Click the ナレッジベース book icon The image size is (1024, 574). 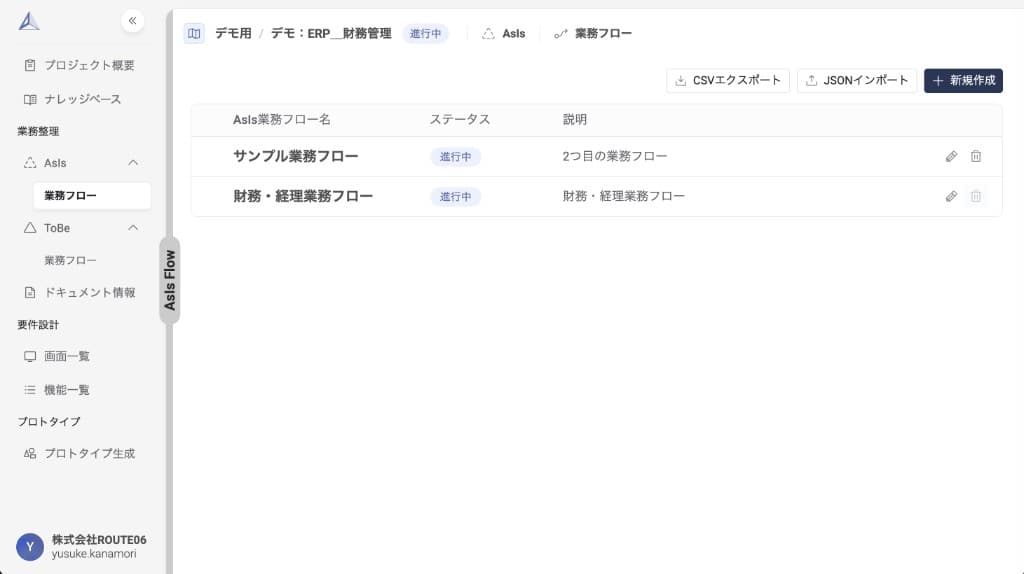tap(30, 99)
